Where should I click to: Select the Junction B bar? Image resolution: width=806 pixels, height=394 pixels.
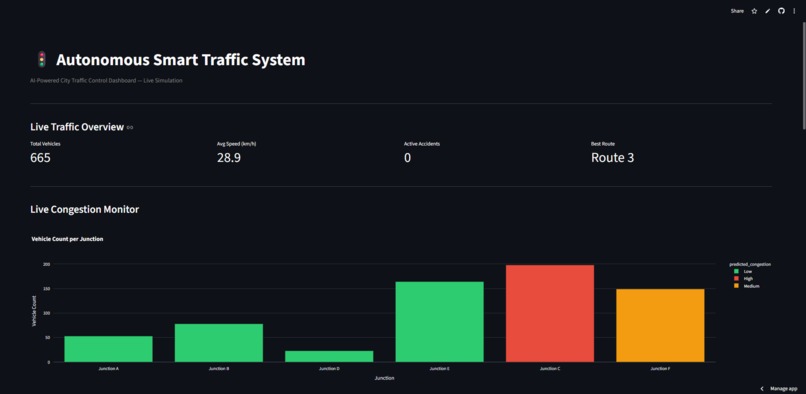[x=218, y=343]
